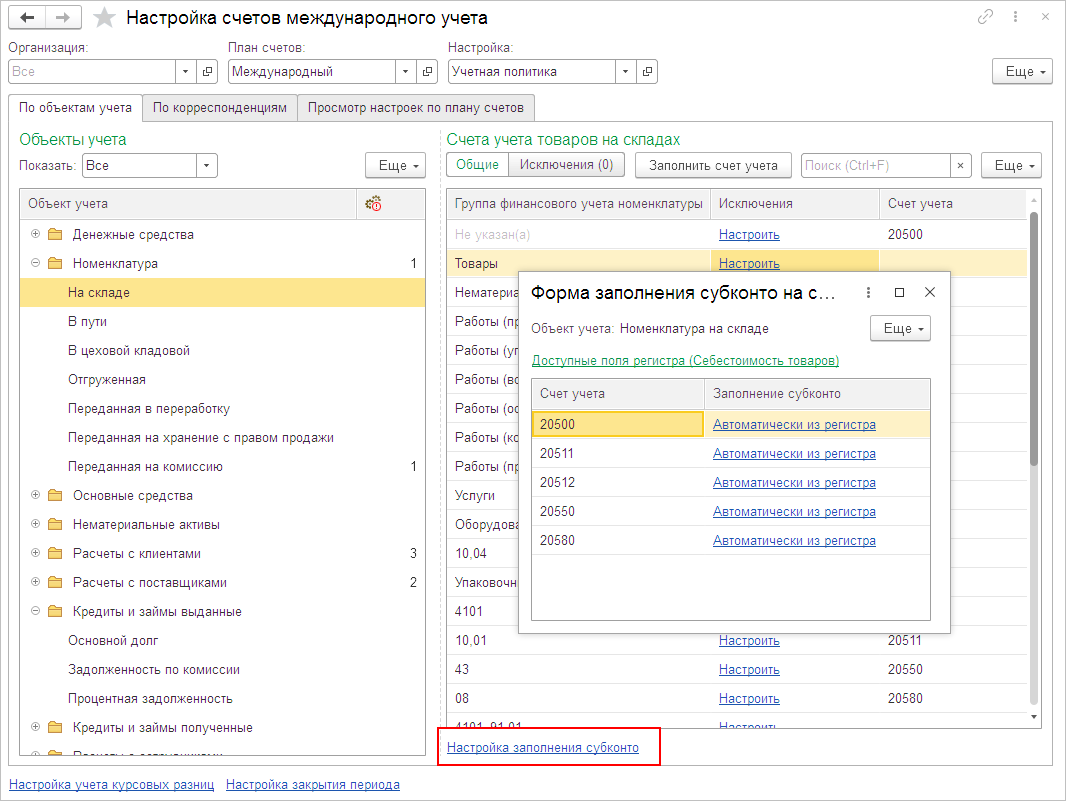Viewport: 1066px width, 801px height.
Task: Click the settings column header icon in tree
Action: pos(373,203)
